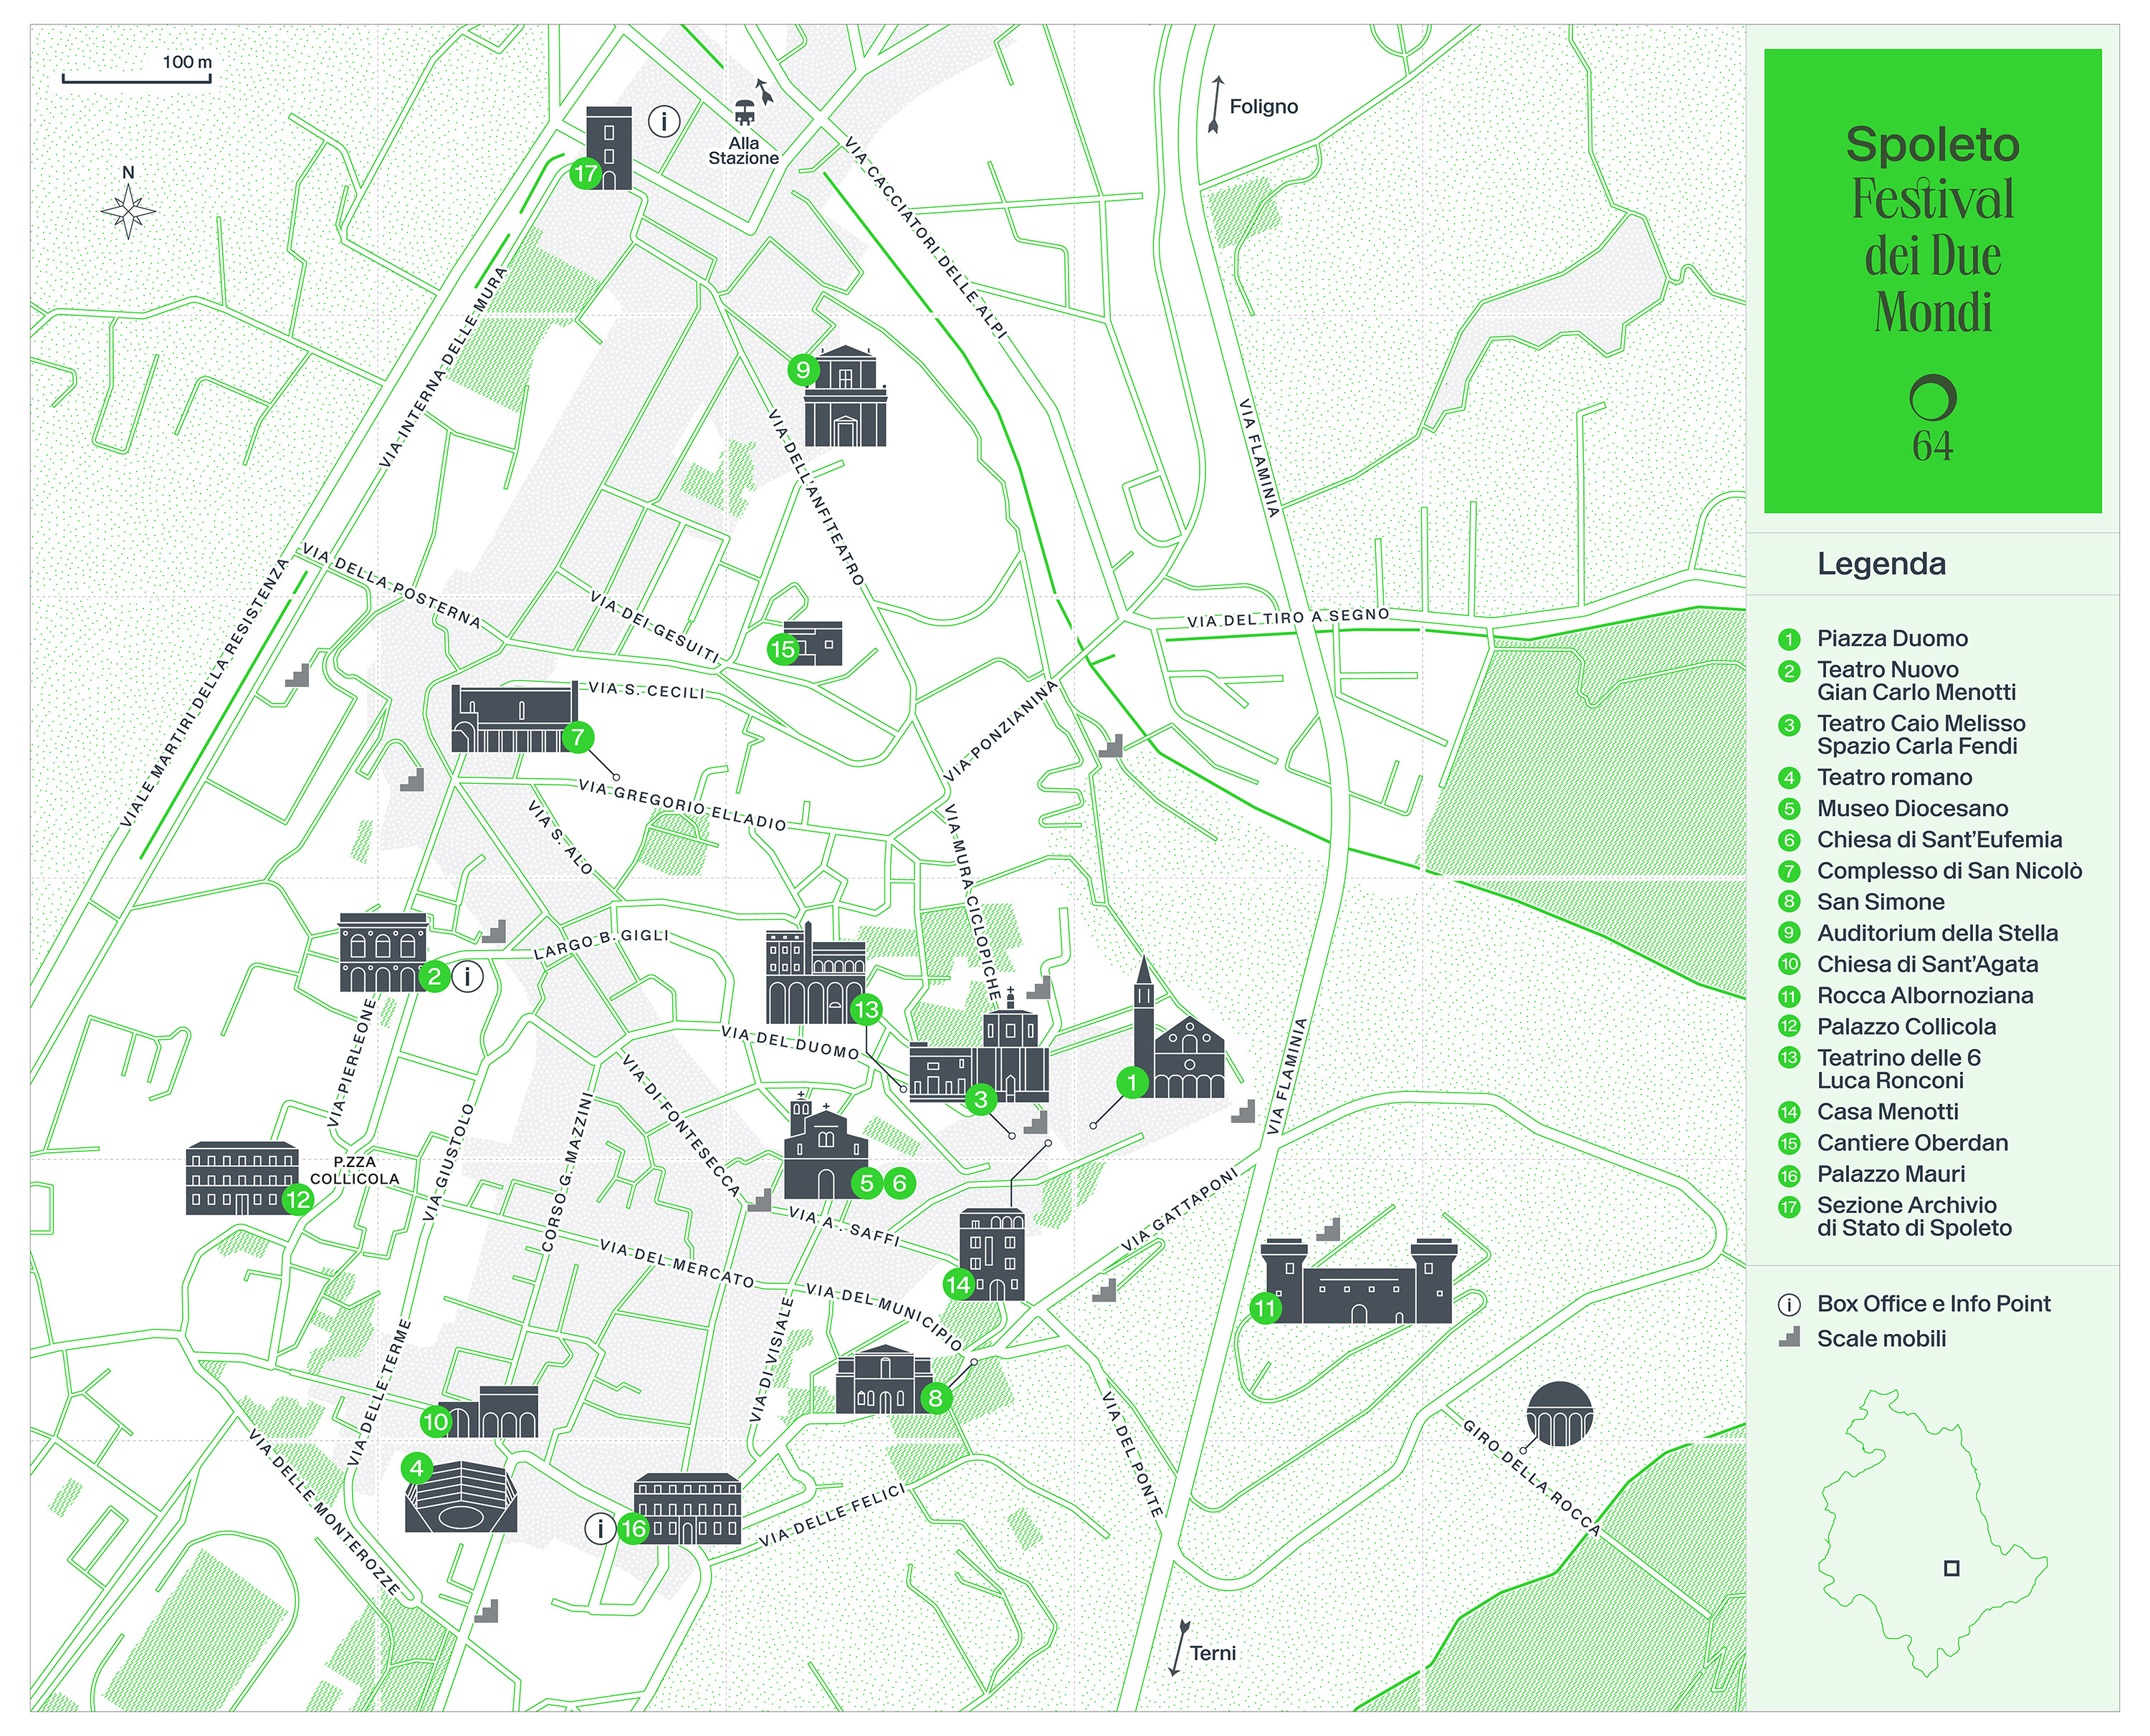Click the green Spoleto Festival title banner
This screenshot has height=1736, width=2150.
pyautogui.click(x=1932, y=281)
